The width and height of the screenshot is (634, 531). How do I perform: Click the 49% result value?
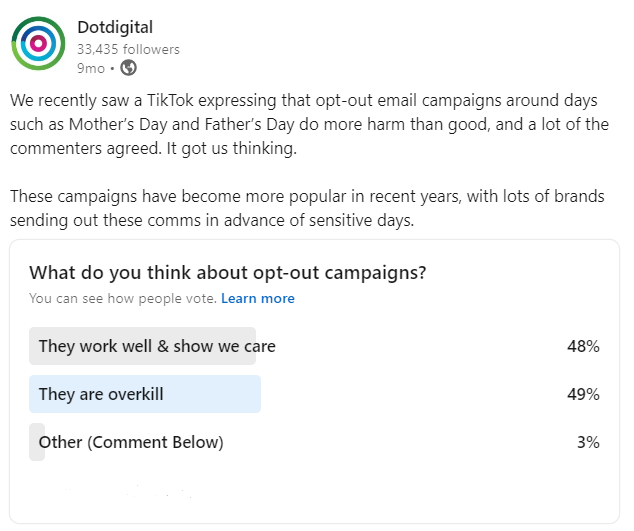pyautogui.click(x=582, y=394)
